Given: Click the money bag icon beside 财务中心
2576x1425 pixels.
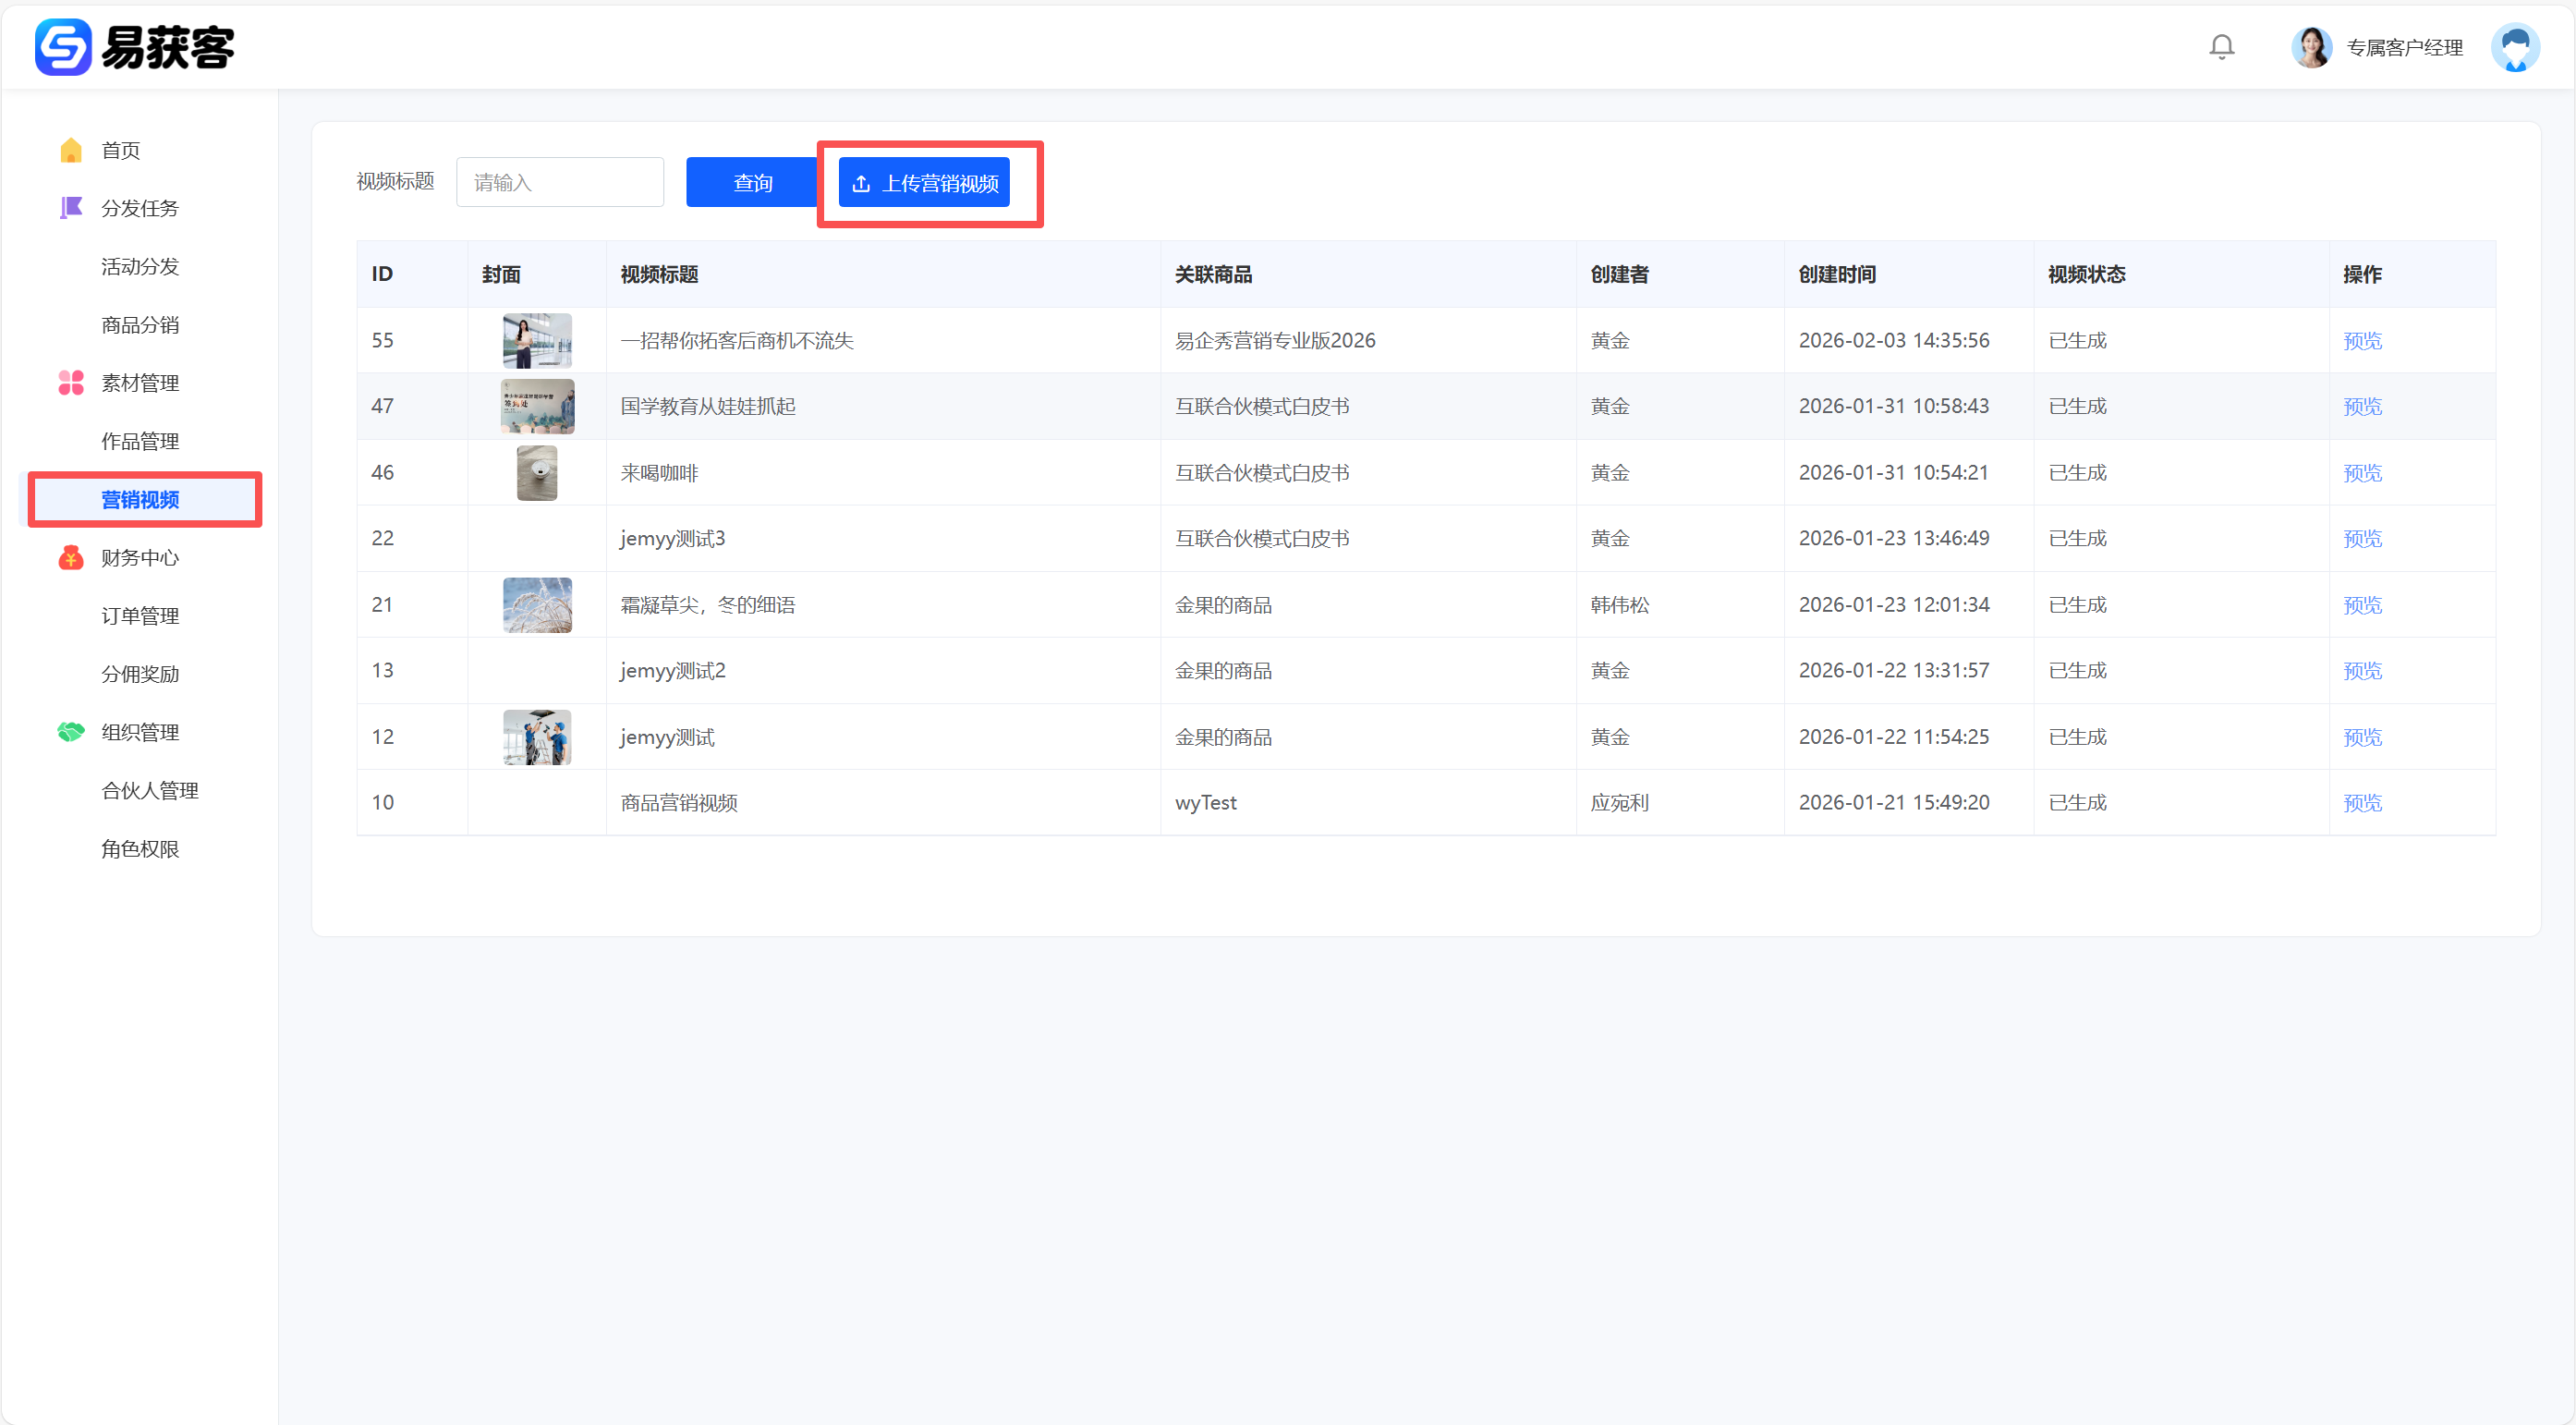Looking at the screenshot, I should pos(71,558).
